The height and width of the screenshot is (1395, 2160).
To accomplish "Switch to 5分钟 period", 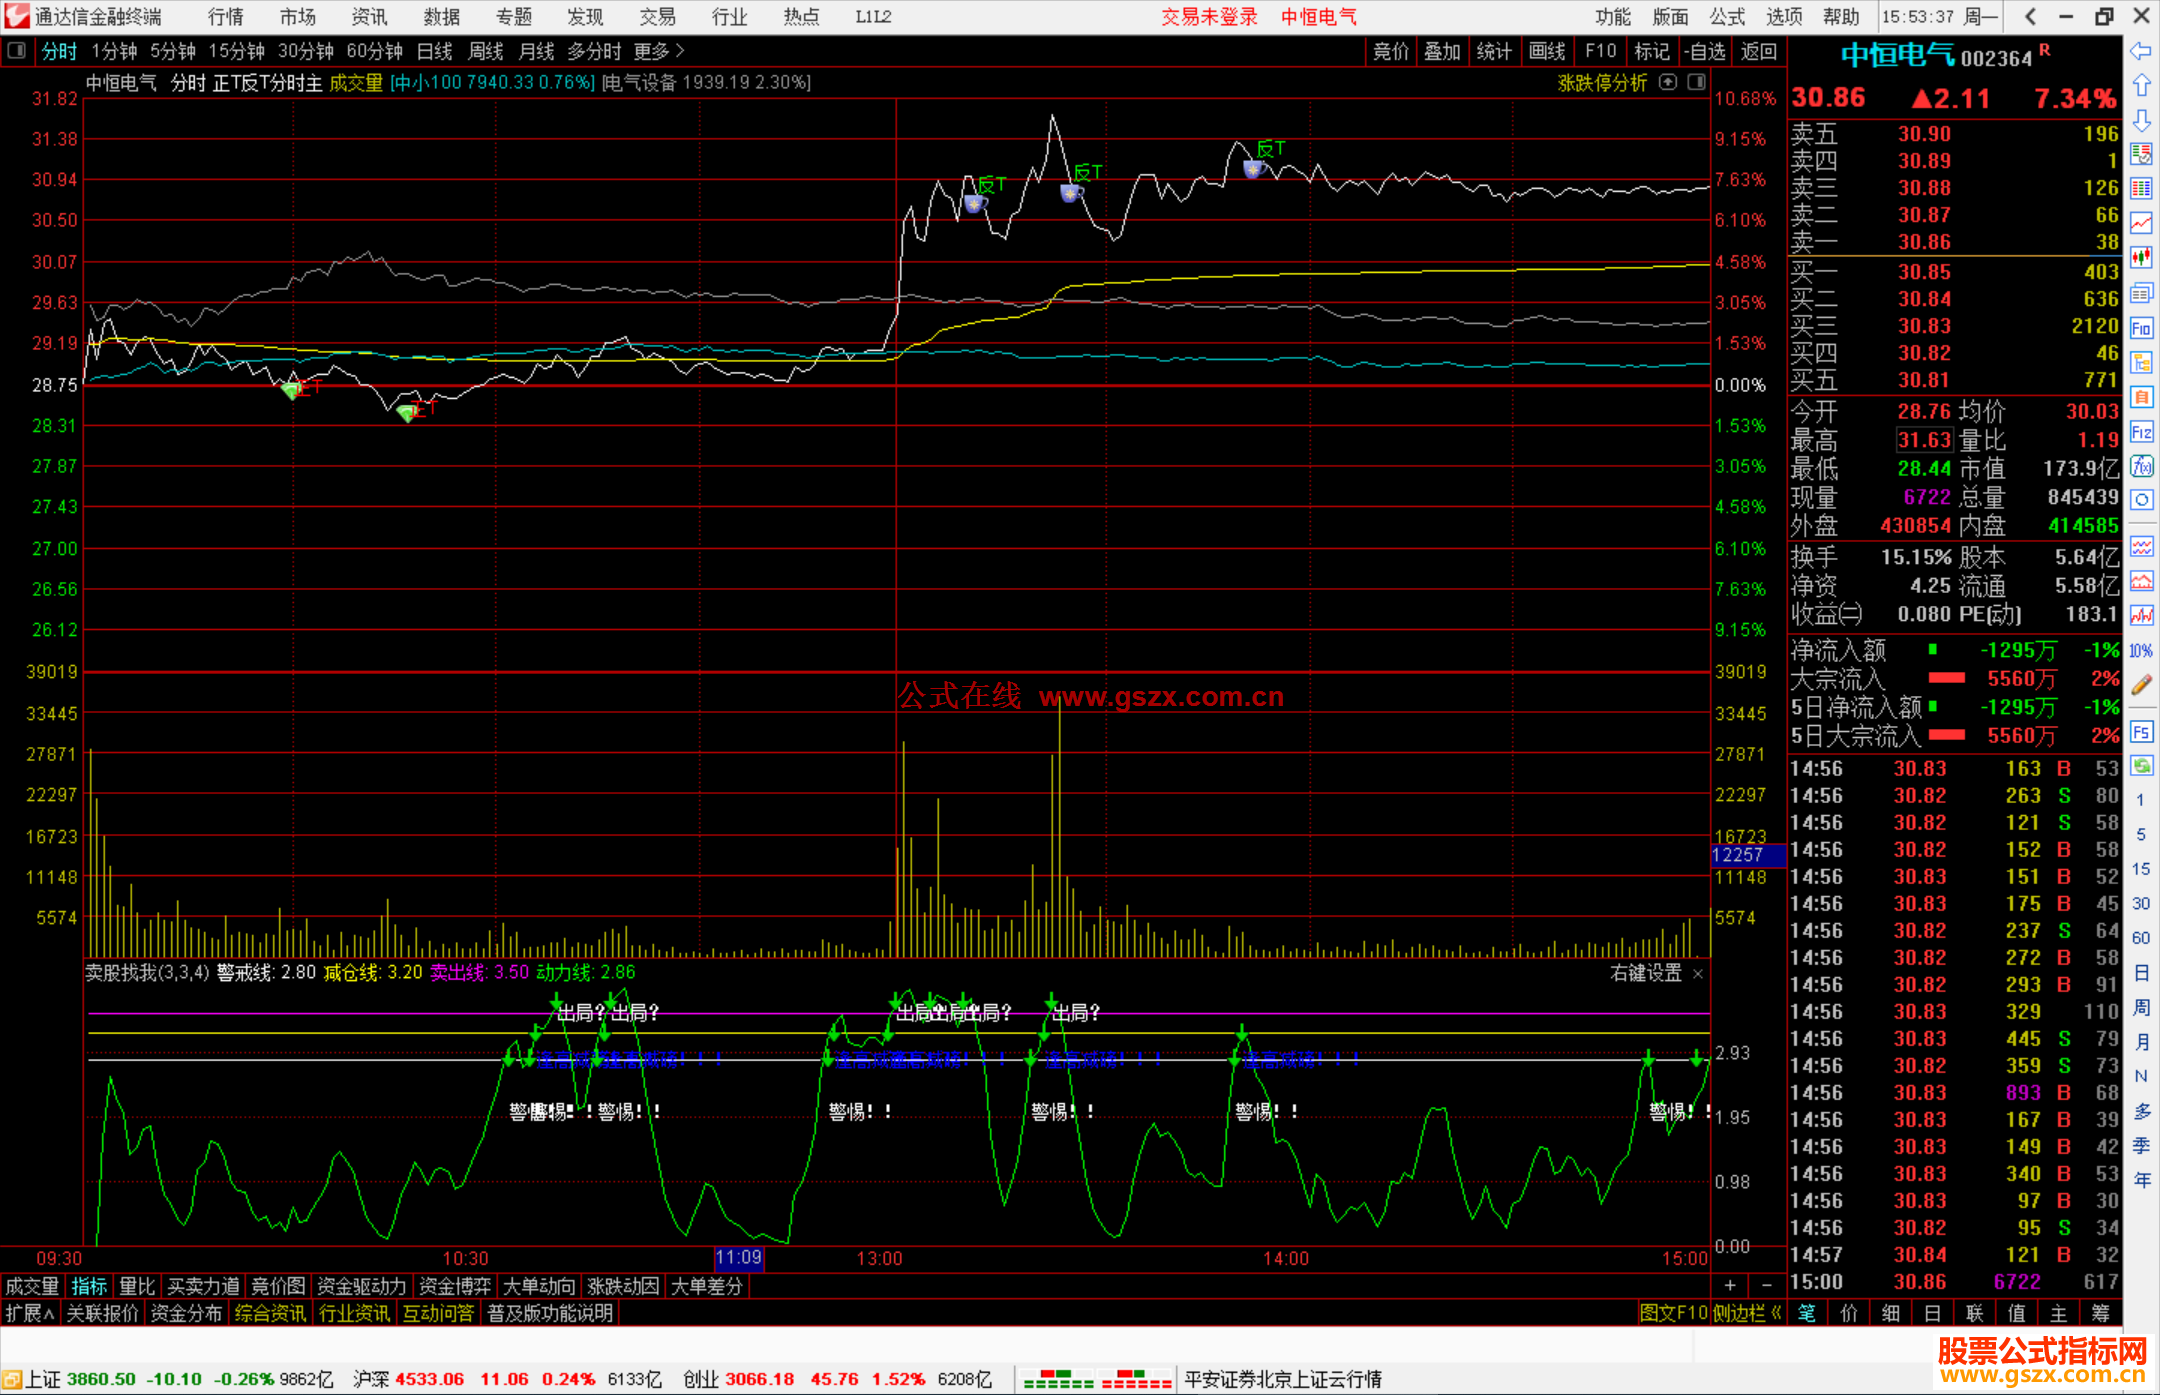I will 173,51.
